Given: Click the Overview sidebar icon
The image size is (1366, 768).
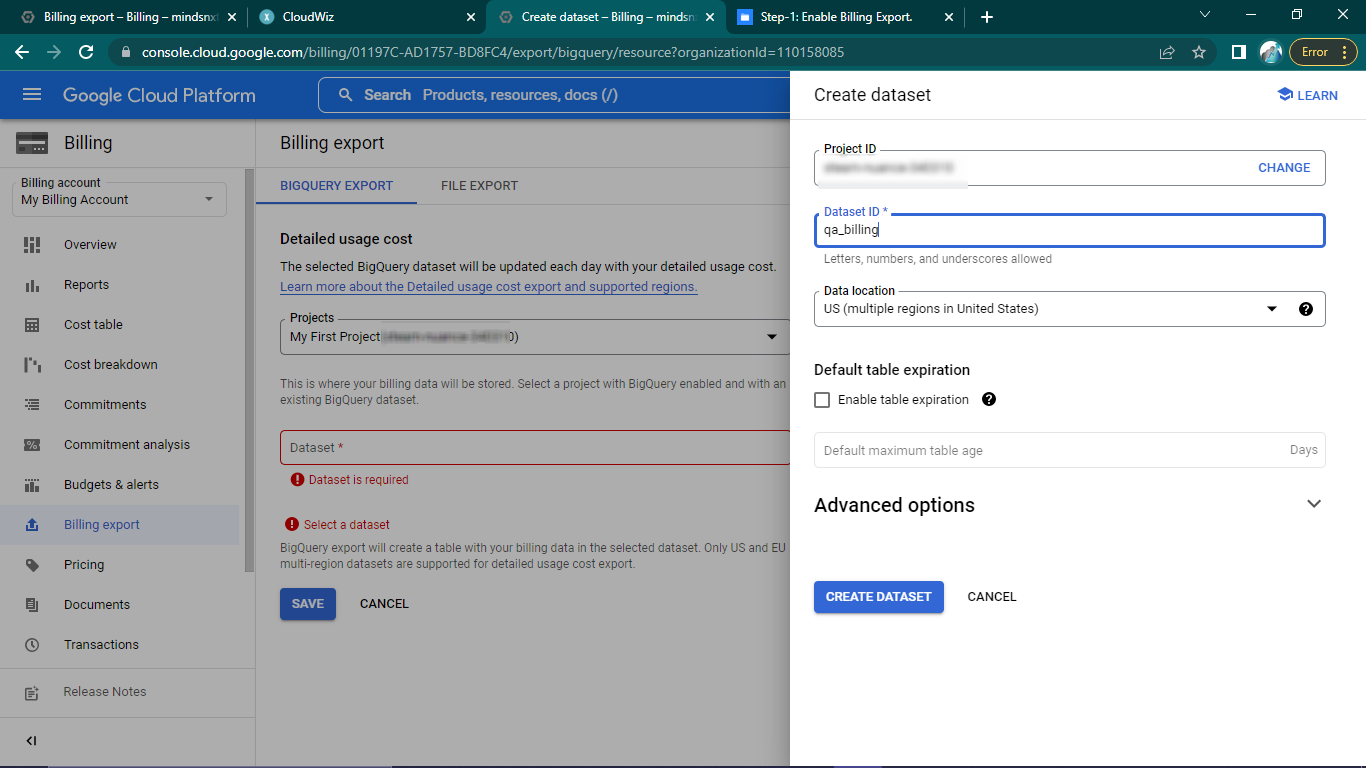Looking at the screenshot, I should [32, 245].
